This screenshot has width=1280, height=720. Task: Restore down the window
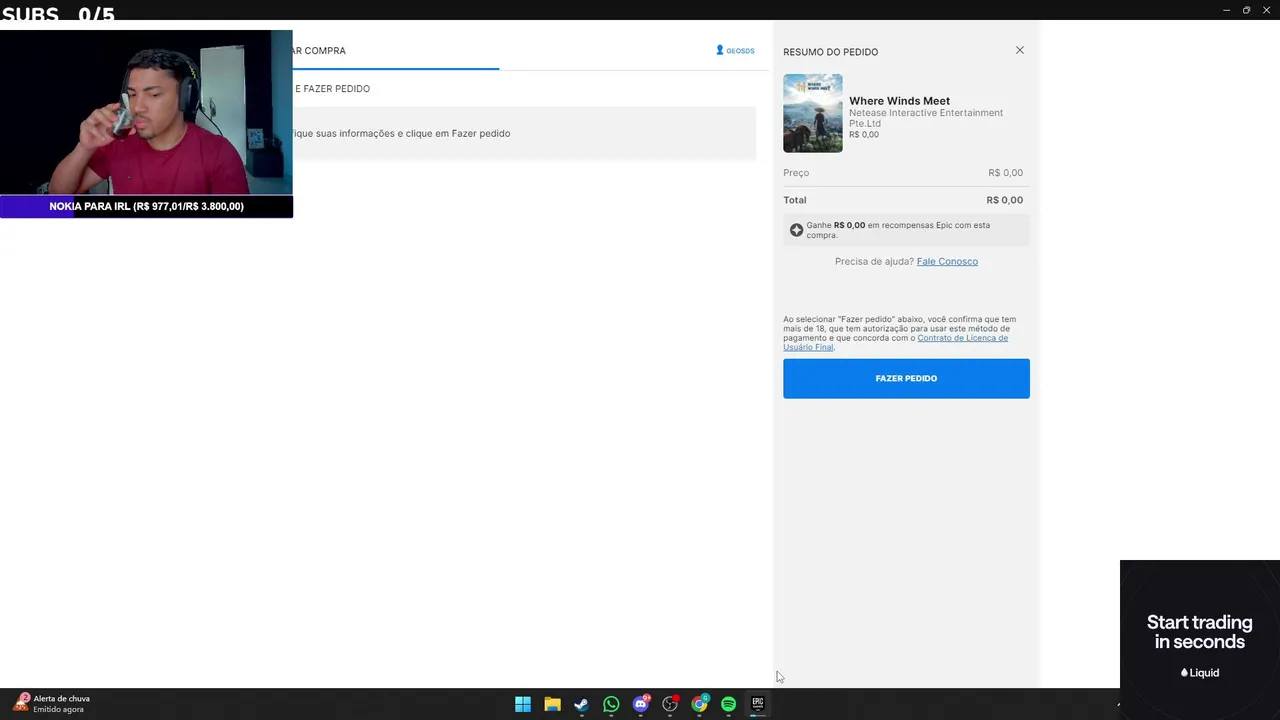[x=1246, y=10]
